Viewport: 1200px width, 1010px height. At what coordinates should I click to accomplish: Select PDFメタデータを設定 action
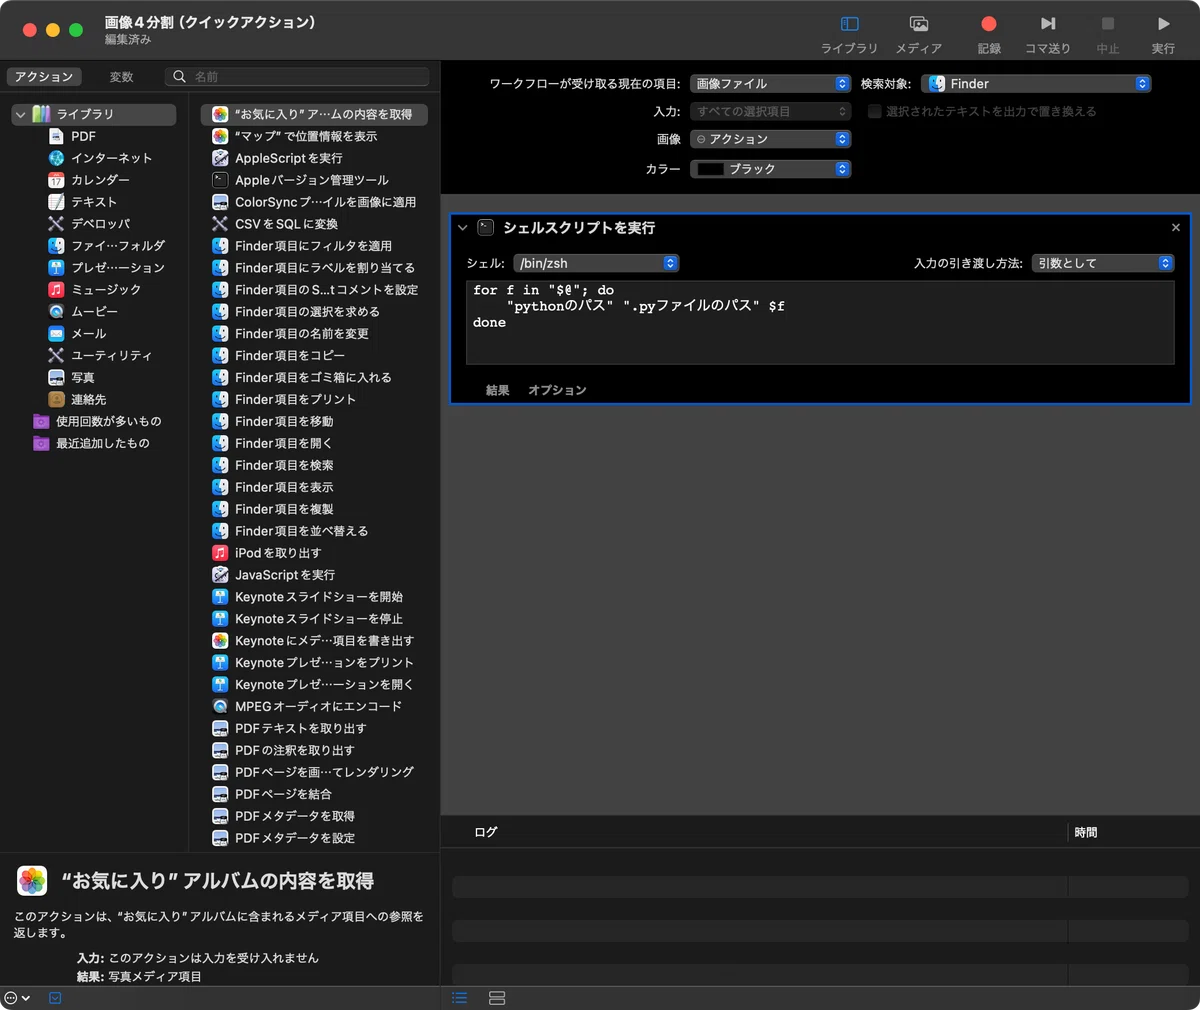point(314,838)
